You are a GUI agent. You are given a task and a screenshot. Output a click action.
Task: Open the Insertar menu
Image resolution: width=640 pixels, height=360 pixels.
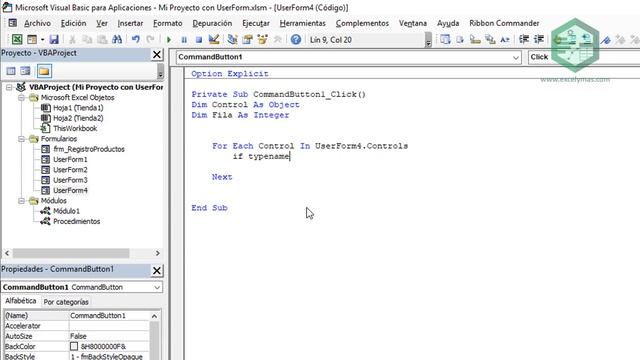pos(130,23)
